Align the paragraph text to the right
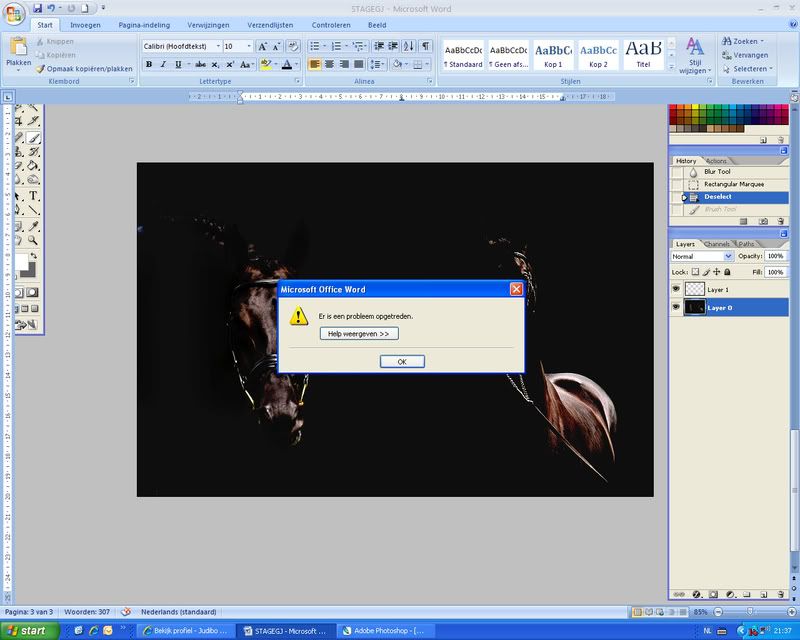Viewport: 800px width, 640px height. click(344, 64)
